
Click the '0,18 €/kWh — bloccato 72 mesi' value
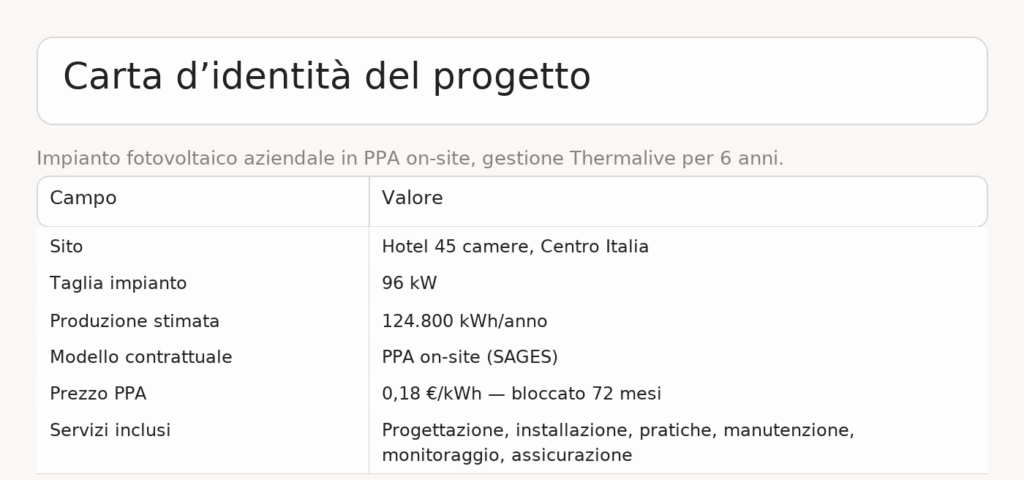(521, 394)
